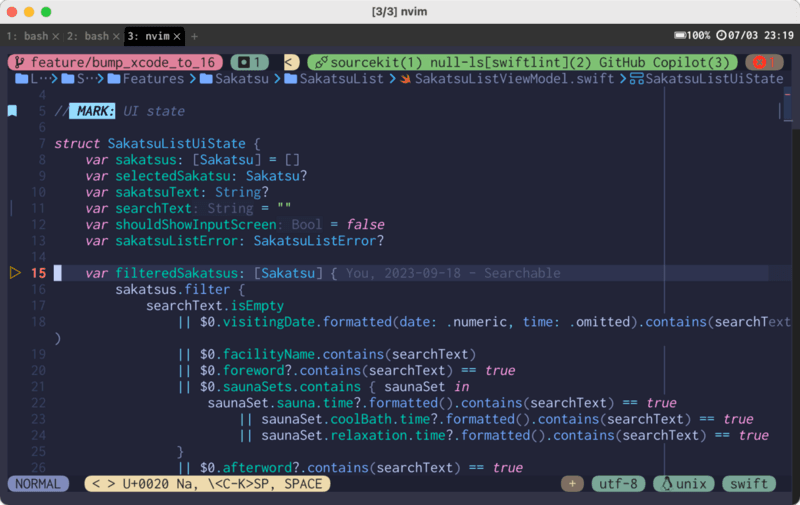Click the S… folder icon in breadcrumb
This screenshot has width=800, height=505.
[x=68, y=79]
